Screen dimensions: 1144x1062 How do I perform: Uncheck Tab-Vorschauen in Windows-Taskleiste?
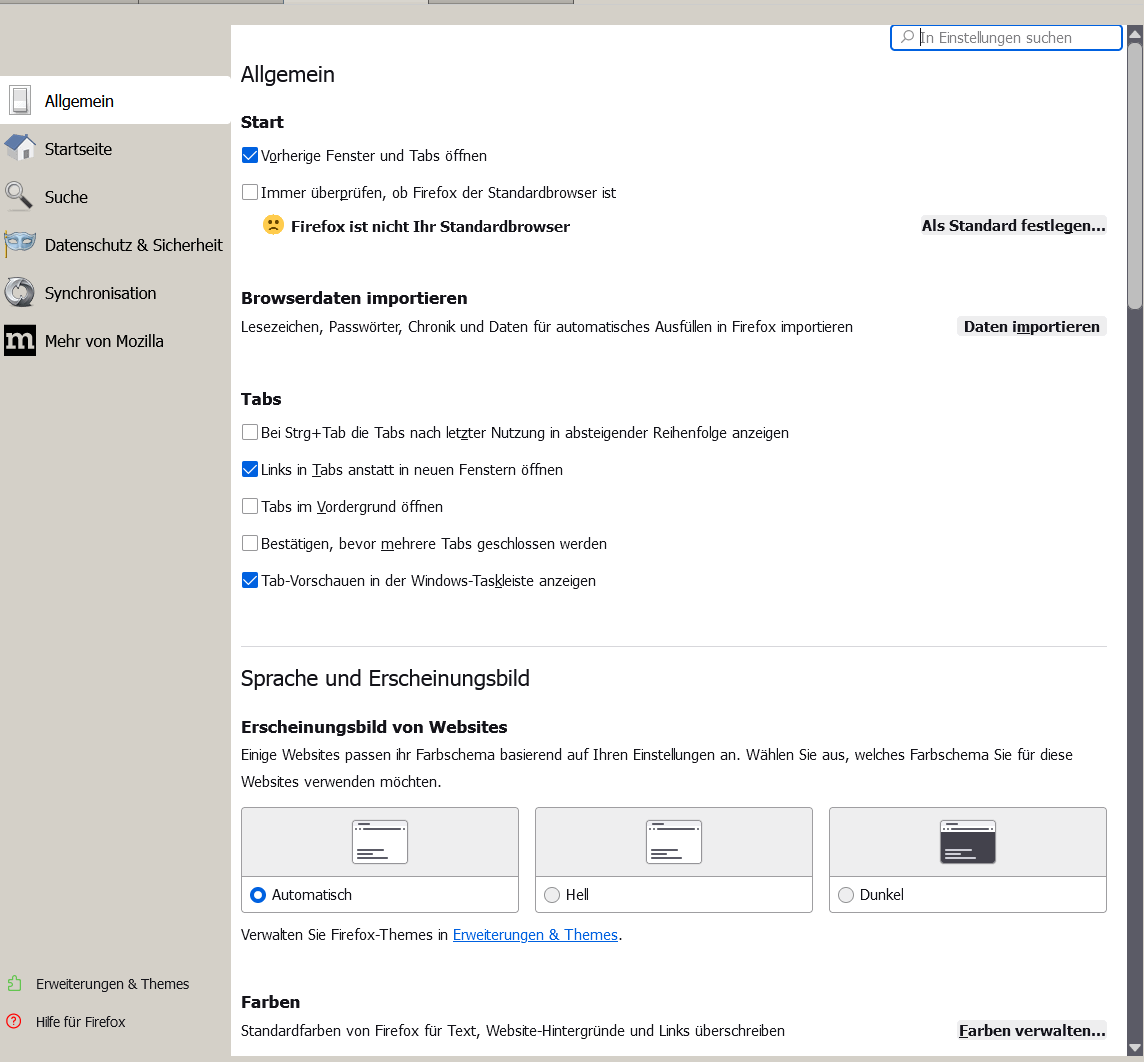coord(250,580)
